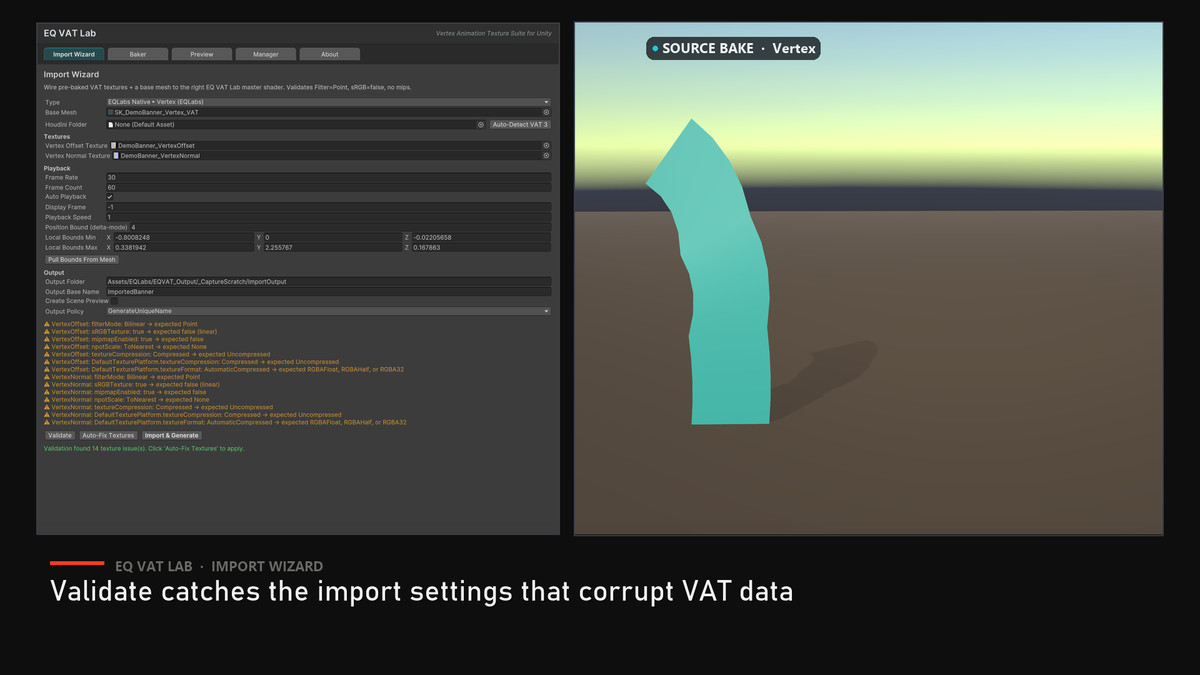Click the DemoBanner_VertexNormal texture thumbnail icon

coord(116,156)
